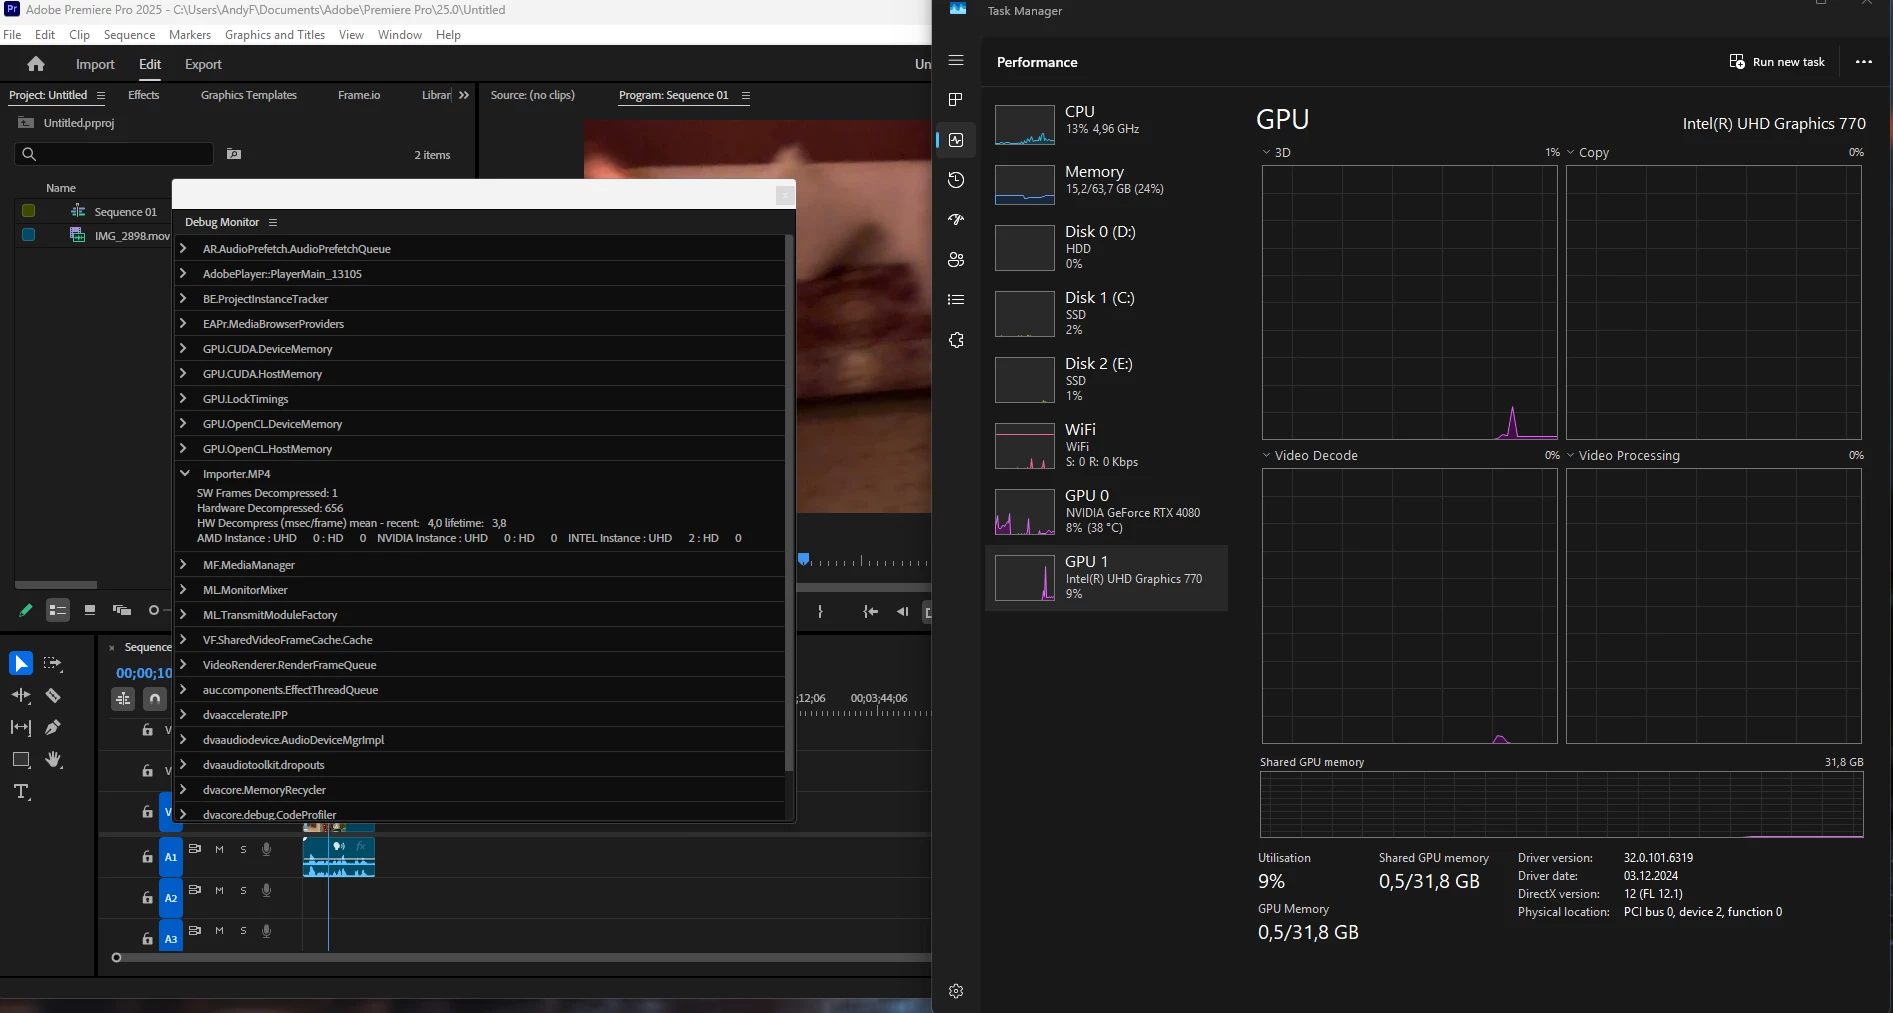1893x1013 pixels.
Task: Mute audio track A1
Action: 219,849
